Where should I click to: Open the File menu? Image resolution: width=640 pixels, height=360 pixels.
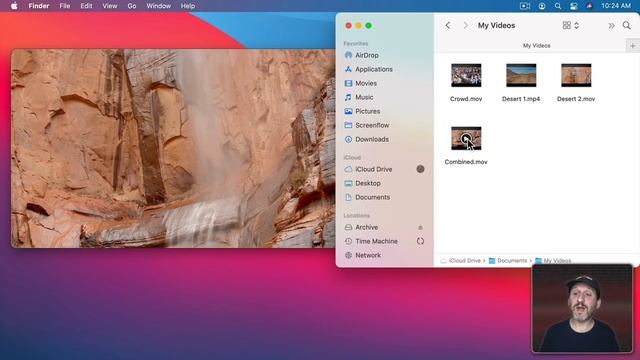(64, 6)
